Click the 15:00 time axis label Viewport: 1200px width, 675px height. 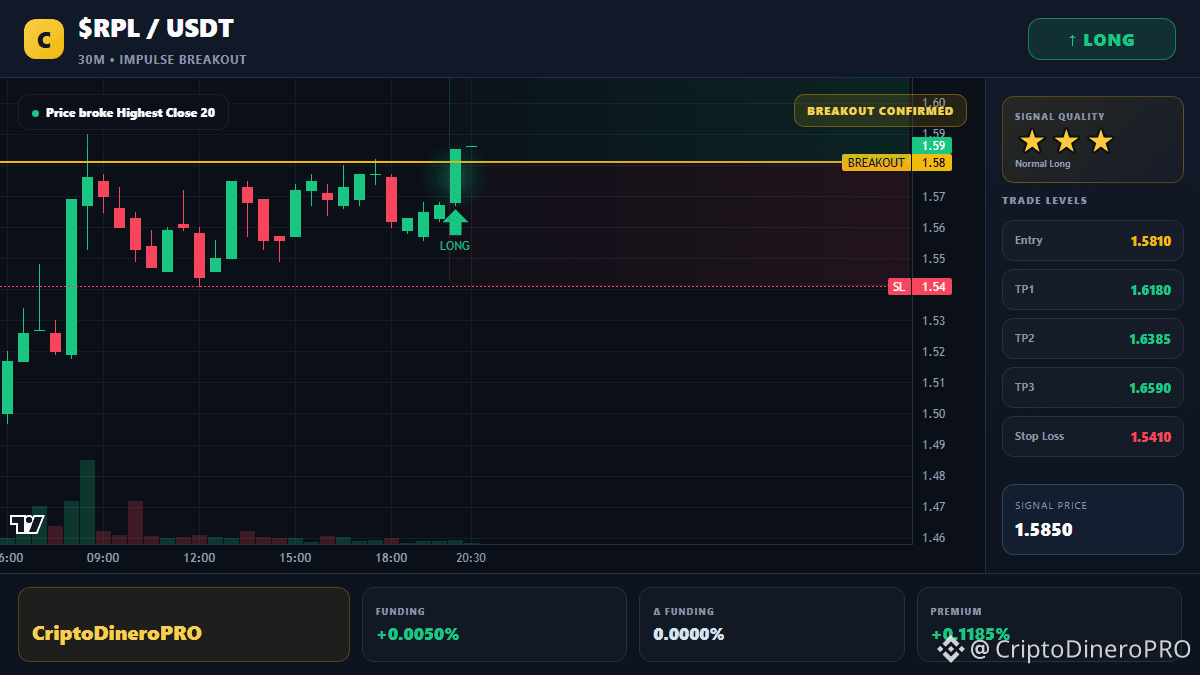tap(295, 558)
